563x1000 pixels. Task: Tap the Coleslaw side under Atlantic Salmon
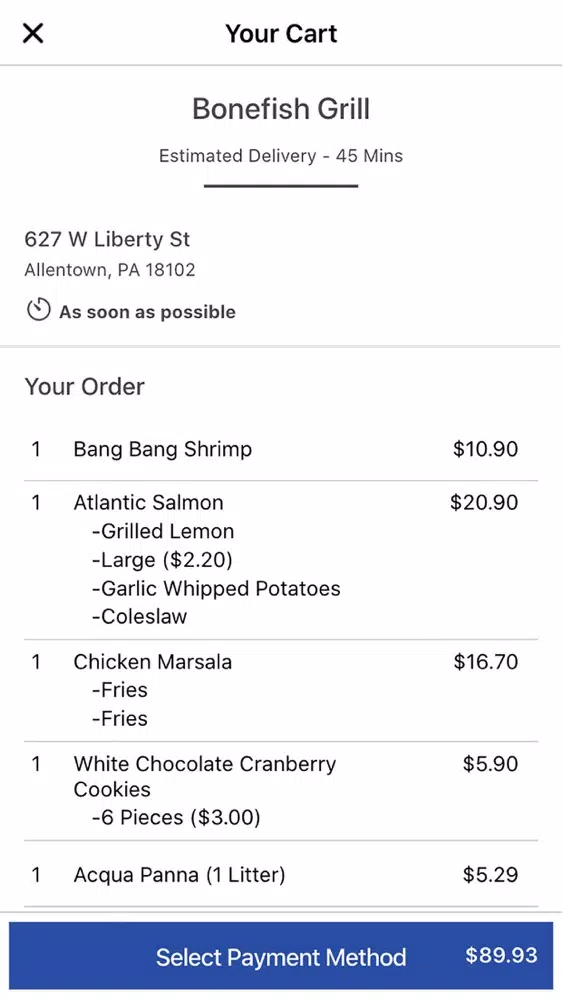point(140,617)
